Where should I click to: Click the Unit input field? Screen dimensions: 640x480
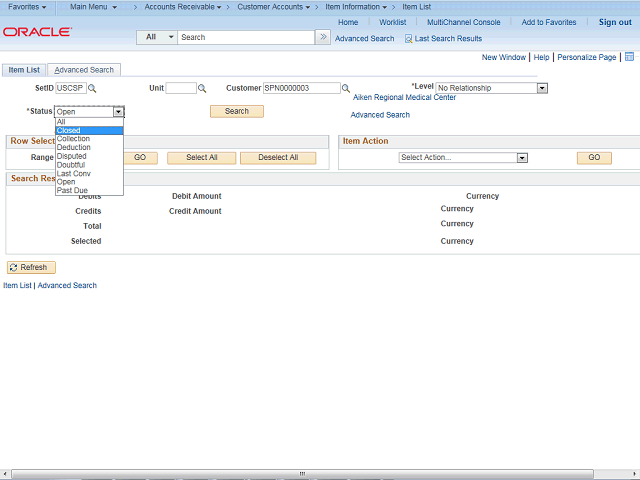click(181, 88)
